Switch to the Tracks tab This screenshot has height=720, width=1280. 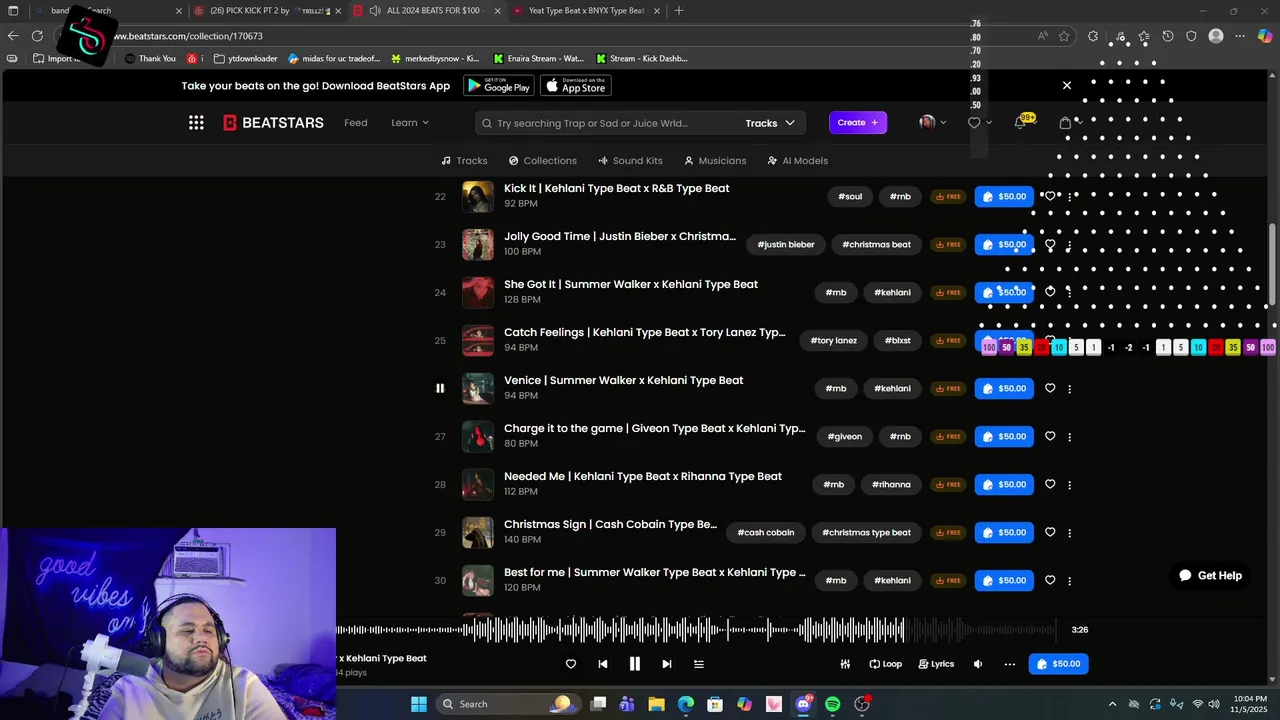click(x=464, y=161)
